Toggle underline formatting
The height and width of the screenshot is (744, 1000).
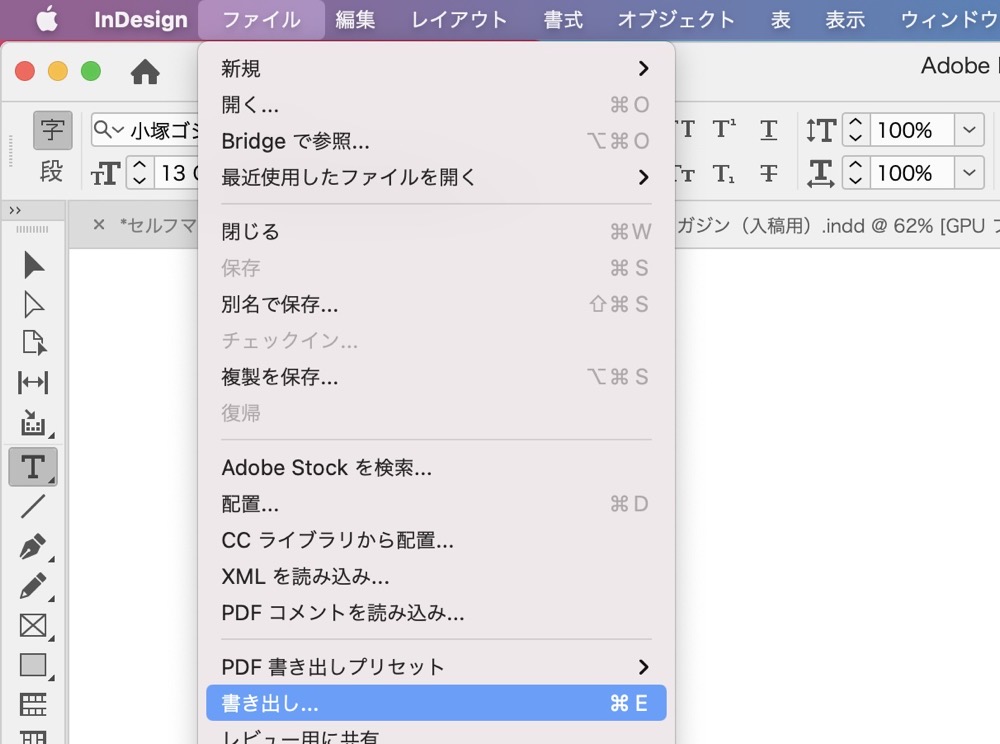click(768, 129)
